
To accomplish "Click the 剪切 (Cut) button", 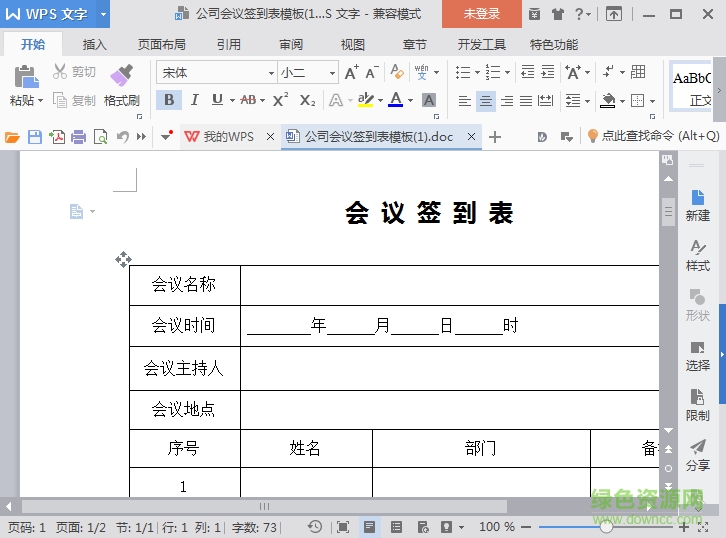I will (x=75, y=72).
